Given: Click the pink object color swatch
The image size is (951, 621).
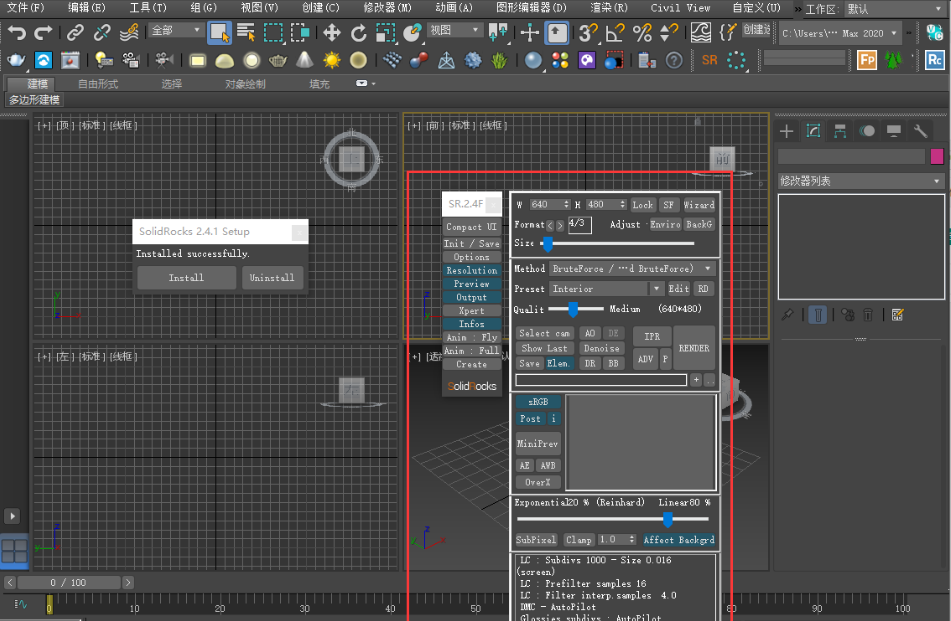Looking at the screenshot, I should coord(936,156).
